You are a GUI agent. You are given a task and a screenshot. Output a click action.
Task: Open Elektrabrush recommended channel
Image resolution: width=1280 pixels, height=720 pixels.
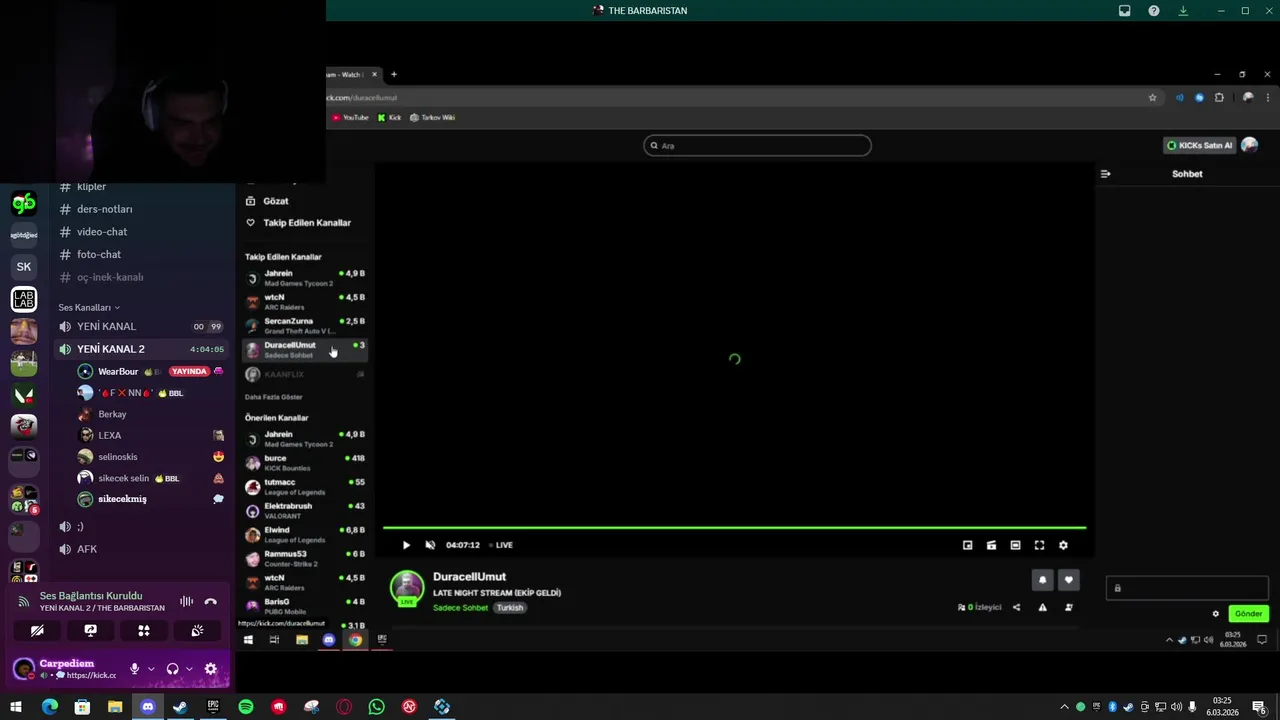coord(304,511)
